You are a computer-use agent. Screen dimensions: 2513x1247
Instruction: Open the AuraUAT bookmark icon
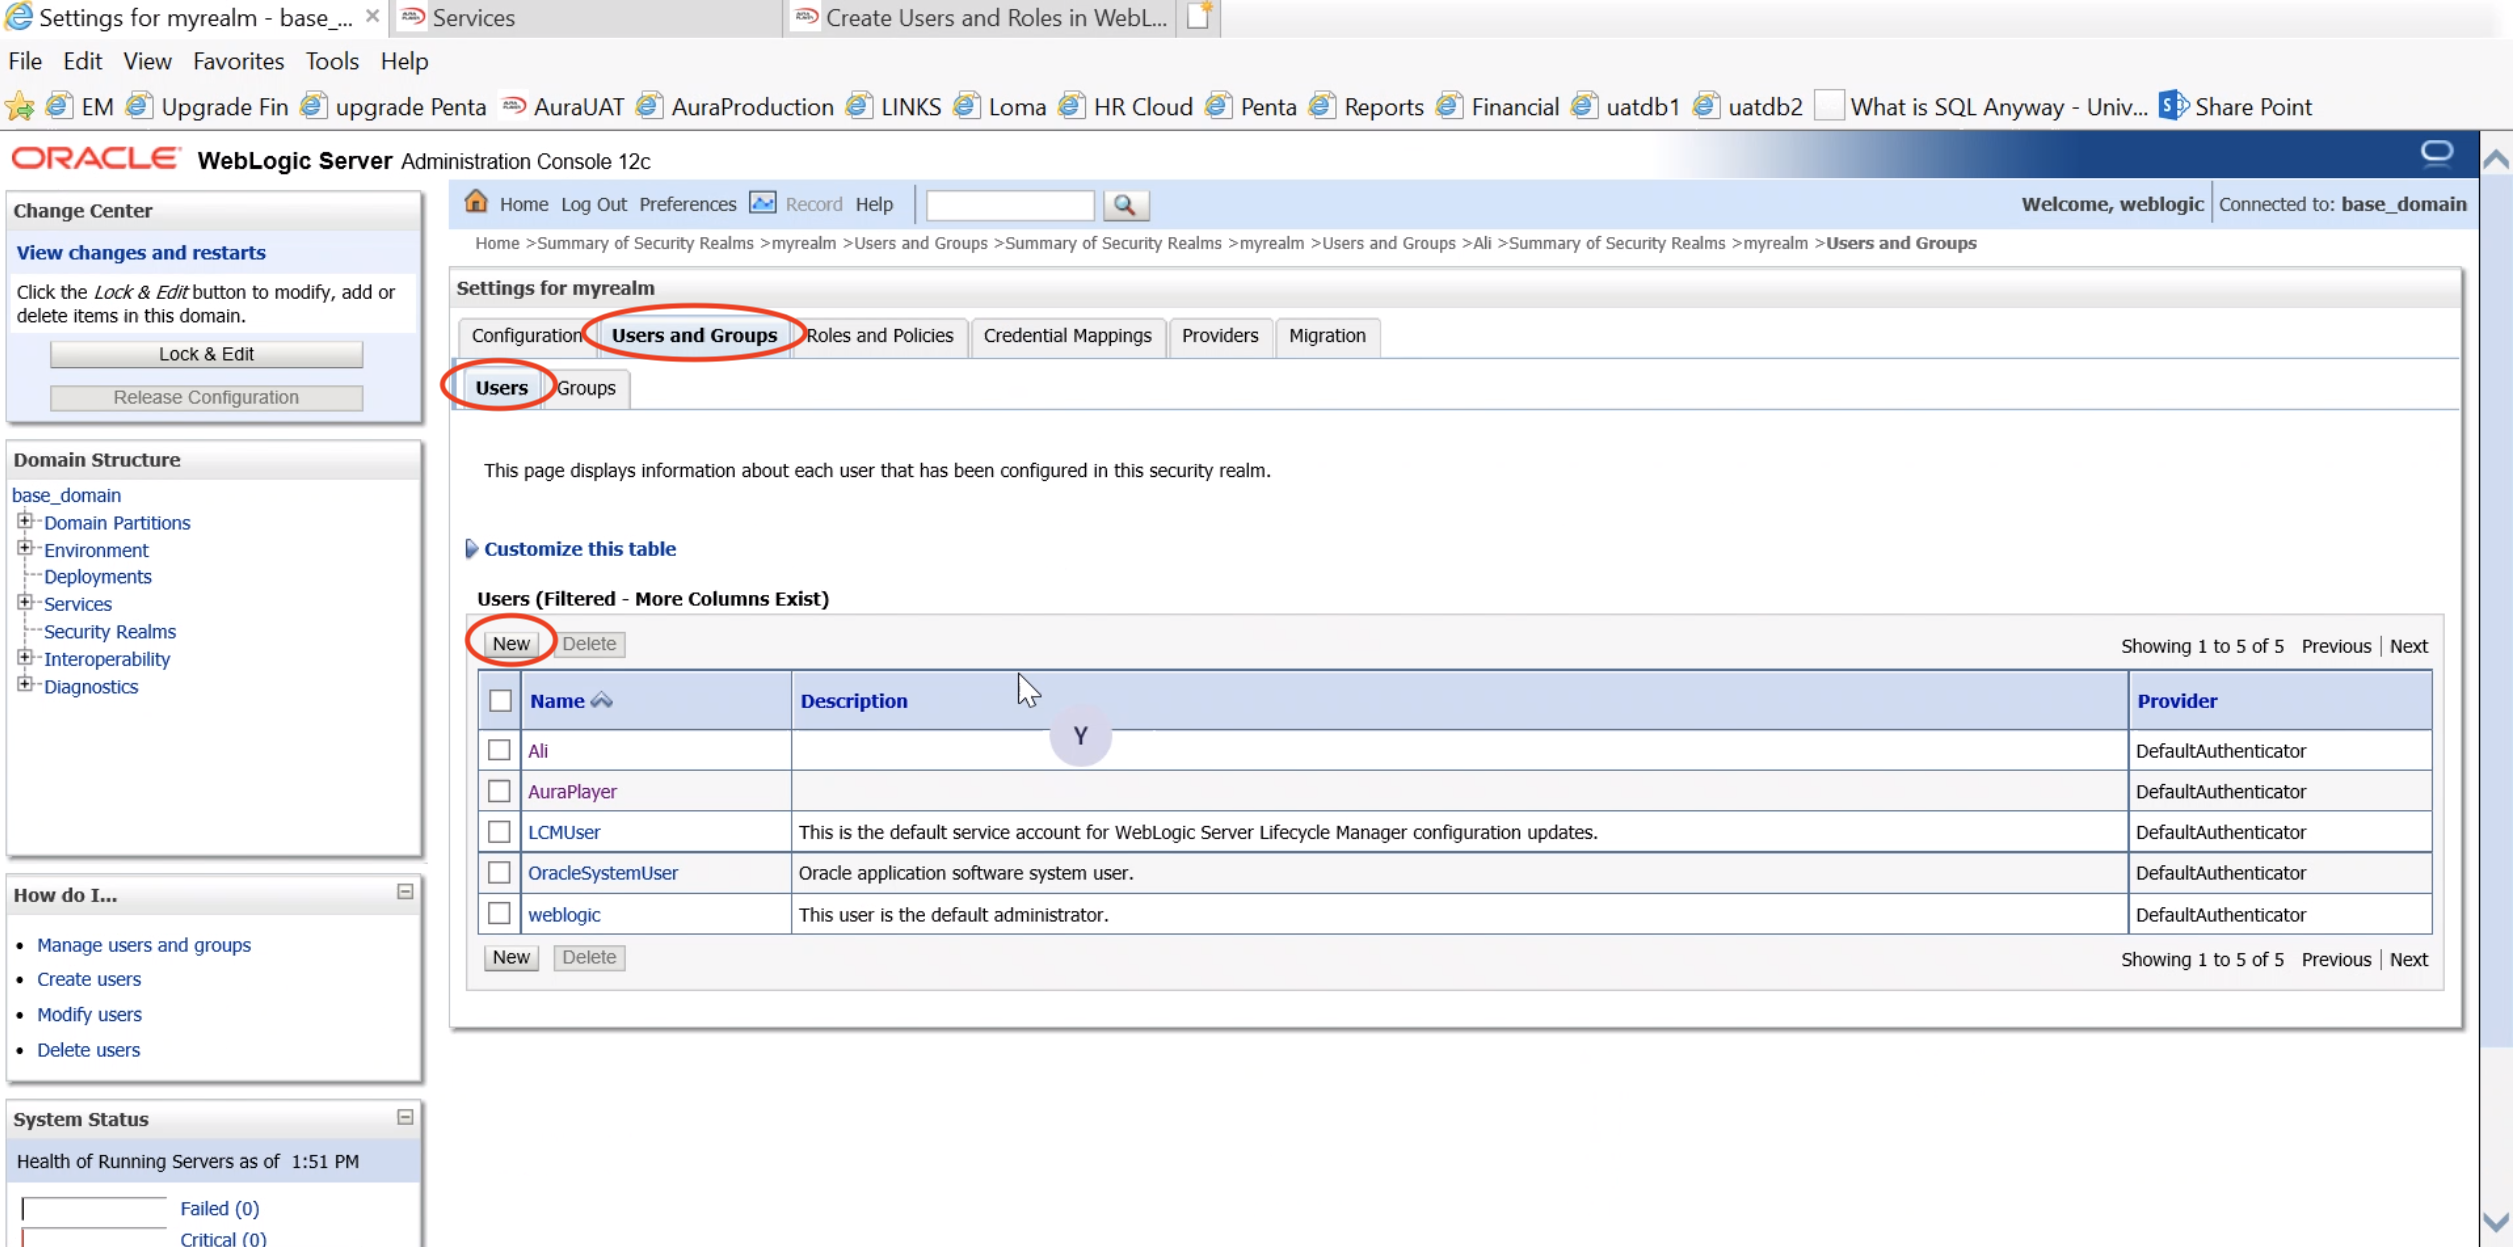pos(514,106)
